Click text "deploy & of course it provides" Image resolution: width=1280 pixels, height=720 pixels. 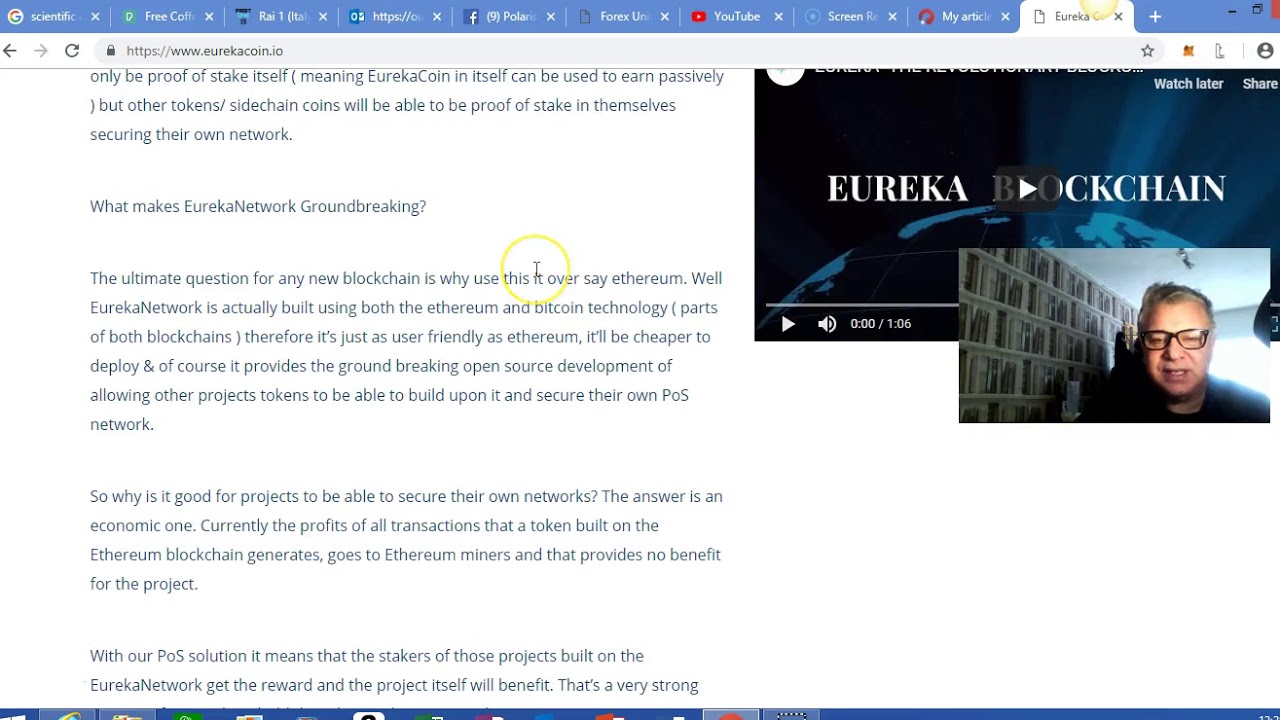[198, 366]
